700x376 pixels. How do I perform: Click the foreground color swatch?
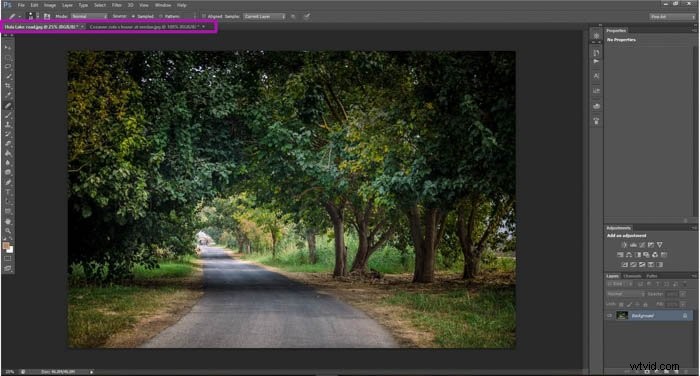tap(6, 246)
